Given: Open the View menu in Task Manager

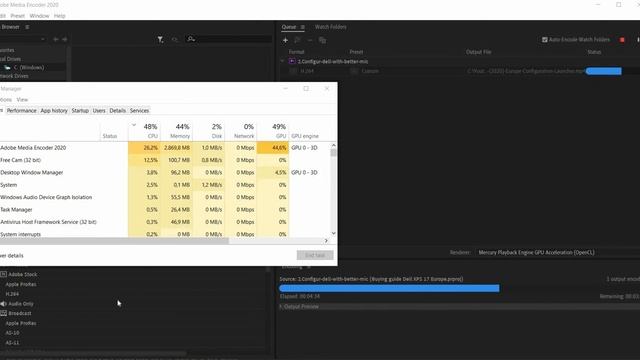Looking at the screenshot, I should (x=22, y=100).
